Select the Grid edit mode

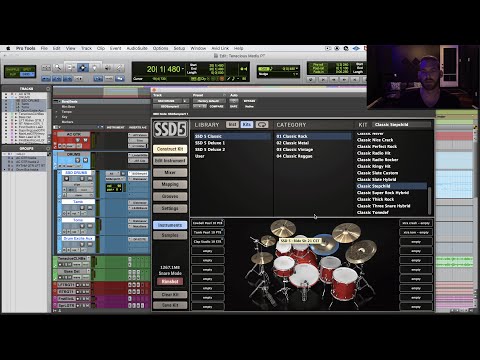tap(27, 74)
